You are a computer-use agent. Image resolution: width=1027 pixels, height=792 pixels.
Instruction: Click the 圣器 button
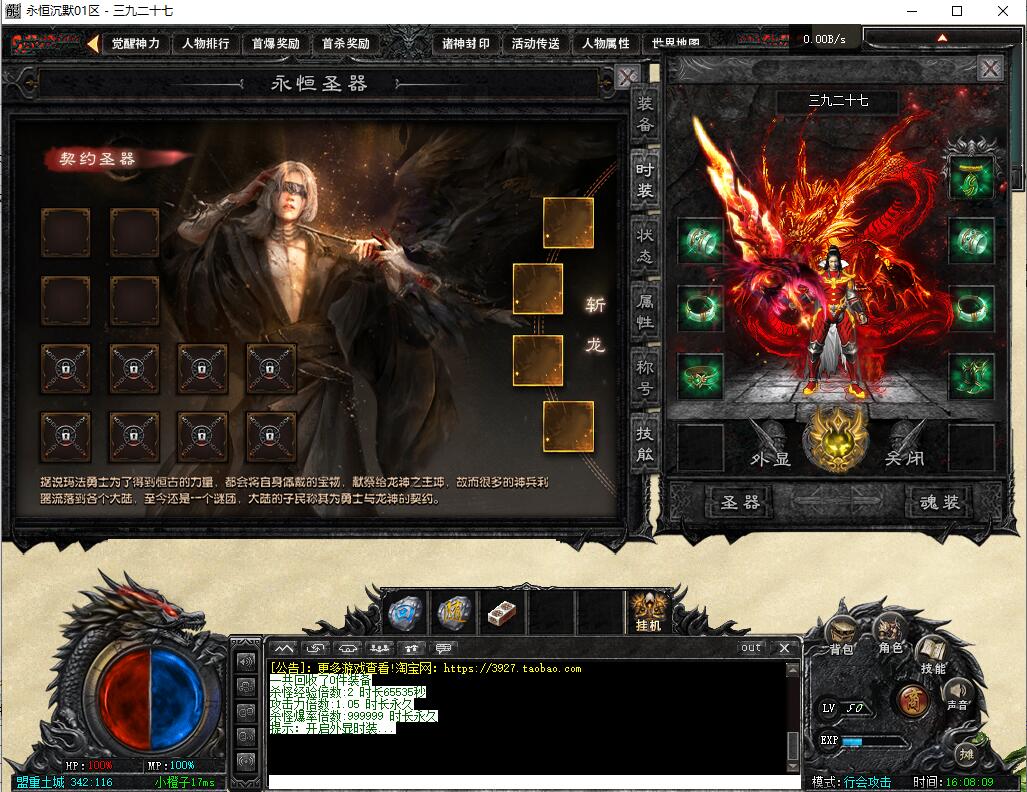click(740, 502)
